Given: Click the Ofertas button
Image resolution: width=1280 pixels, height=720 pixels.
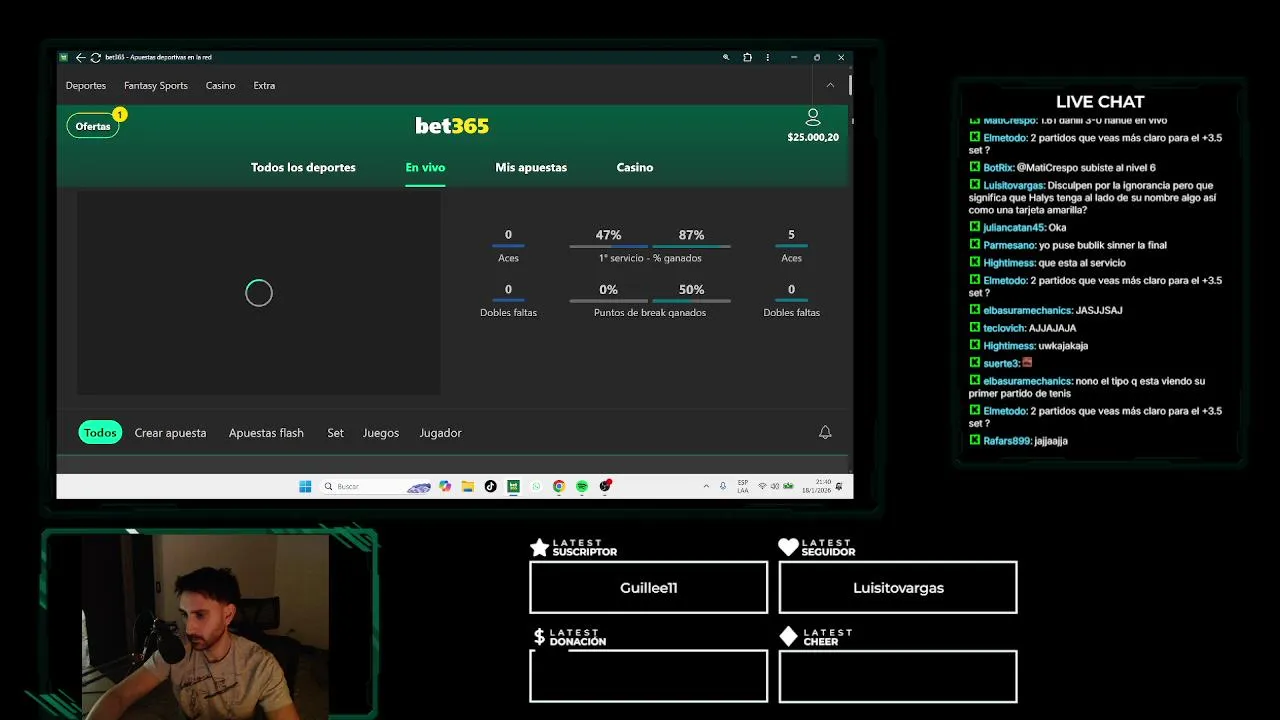Looking at the screenshot, I should [x=93, y=126].
